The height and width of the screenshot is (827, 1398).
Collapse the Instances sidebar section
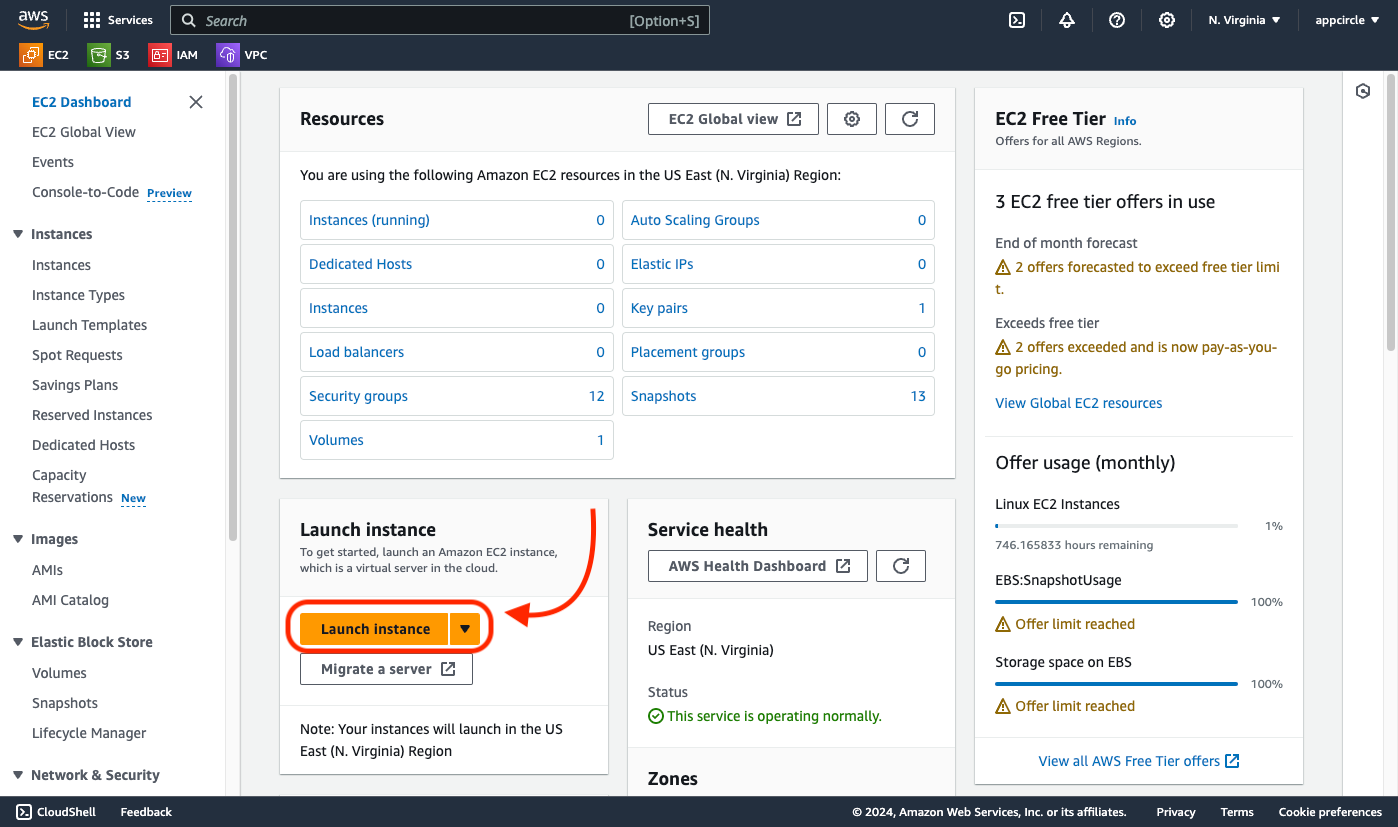tap(18, 234)
